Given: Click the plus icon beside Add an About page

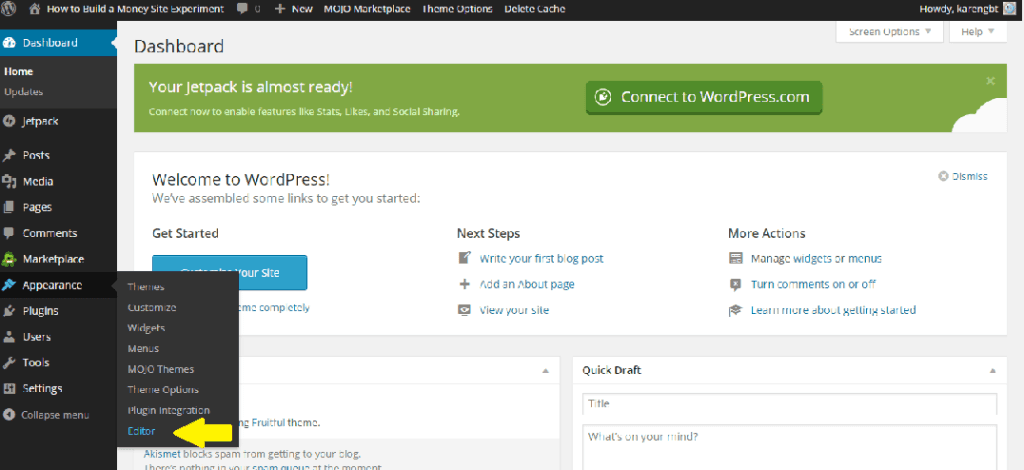Looking at the screenshot, I should [464, 284].
